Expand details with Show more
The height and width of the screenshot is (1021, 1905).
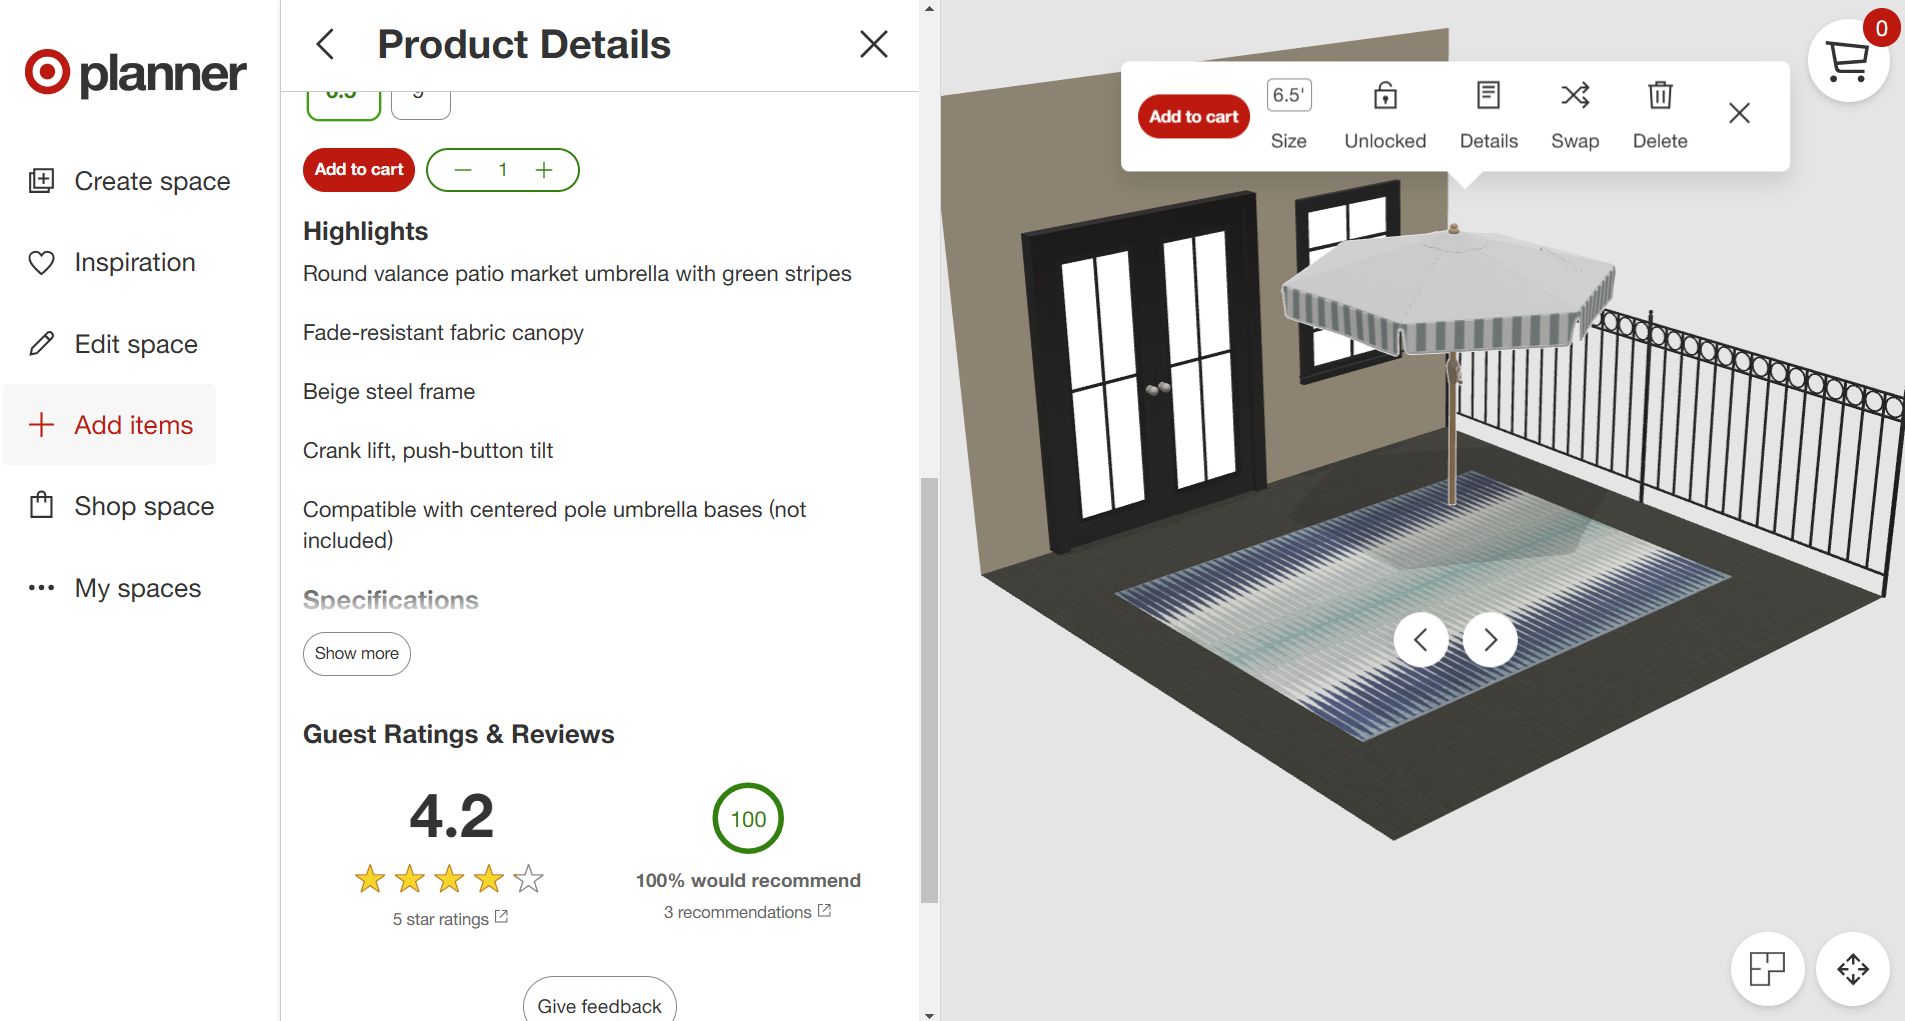click(357, 653)
